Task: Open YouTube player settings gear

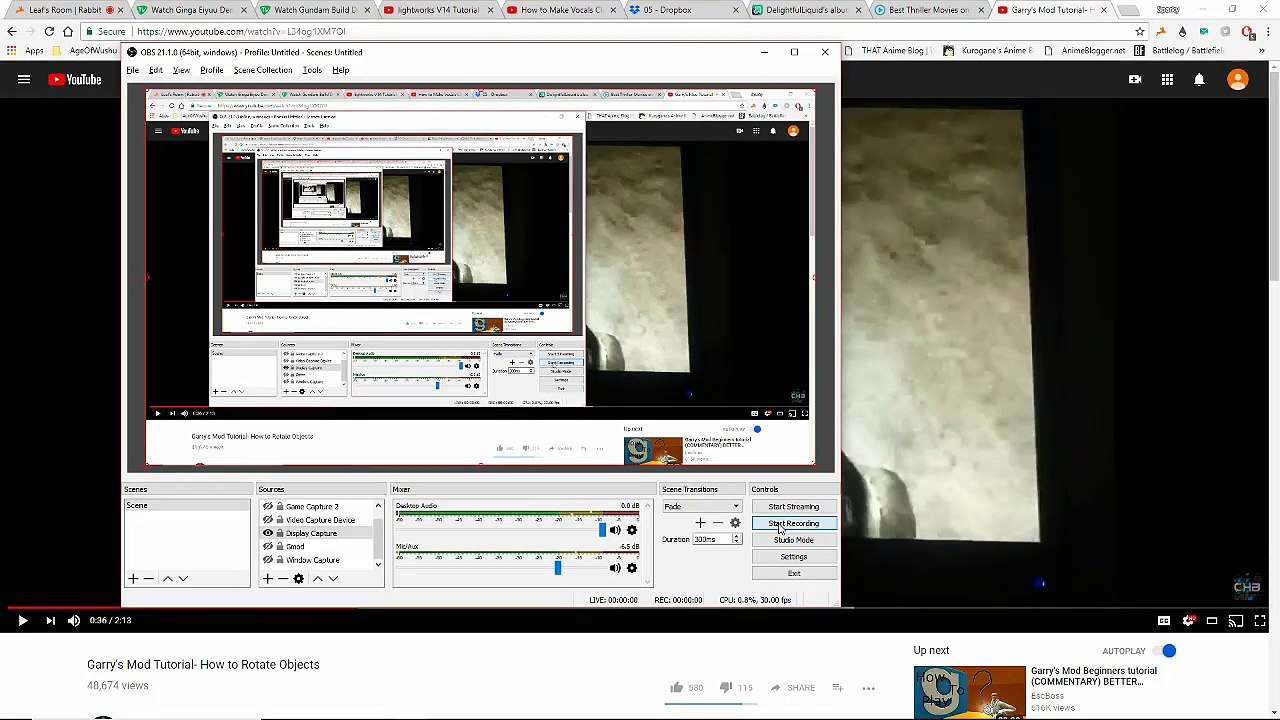Action: (x=1188, y=621)
